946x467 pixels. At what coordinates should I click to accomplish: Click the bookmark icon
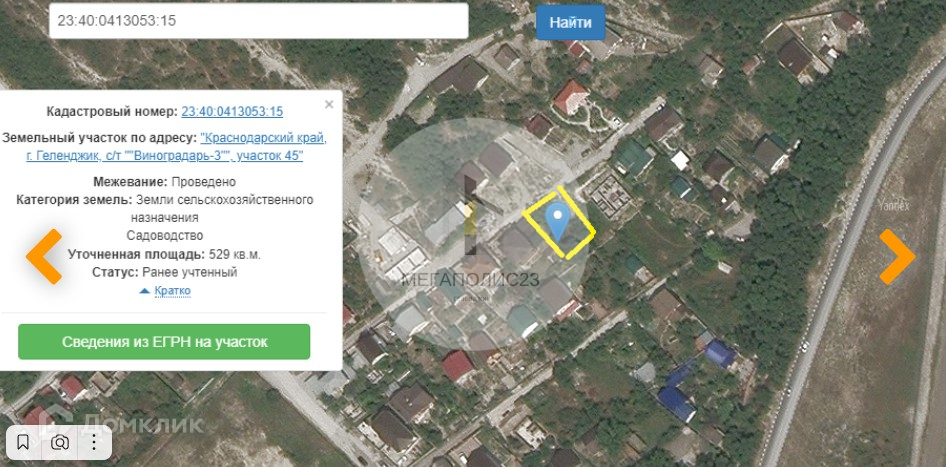point(23,443)
